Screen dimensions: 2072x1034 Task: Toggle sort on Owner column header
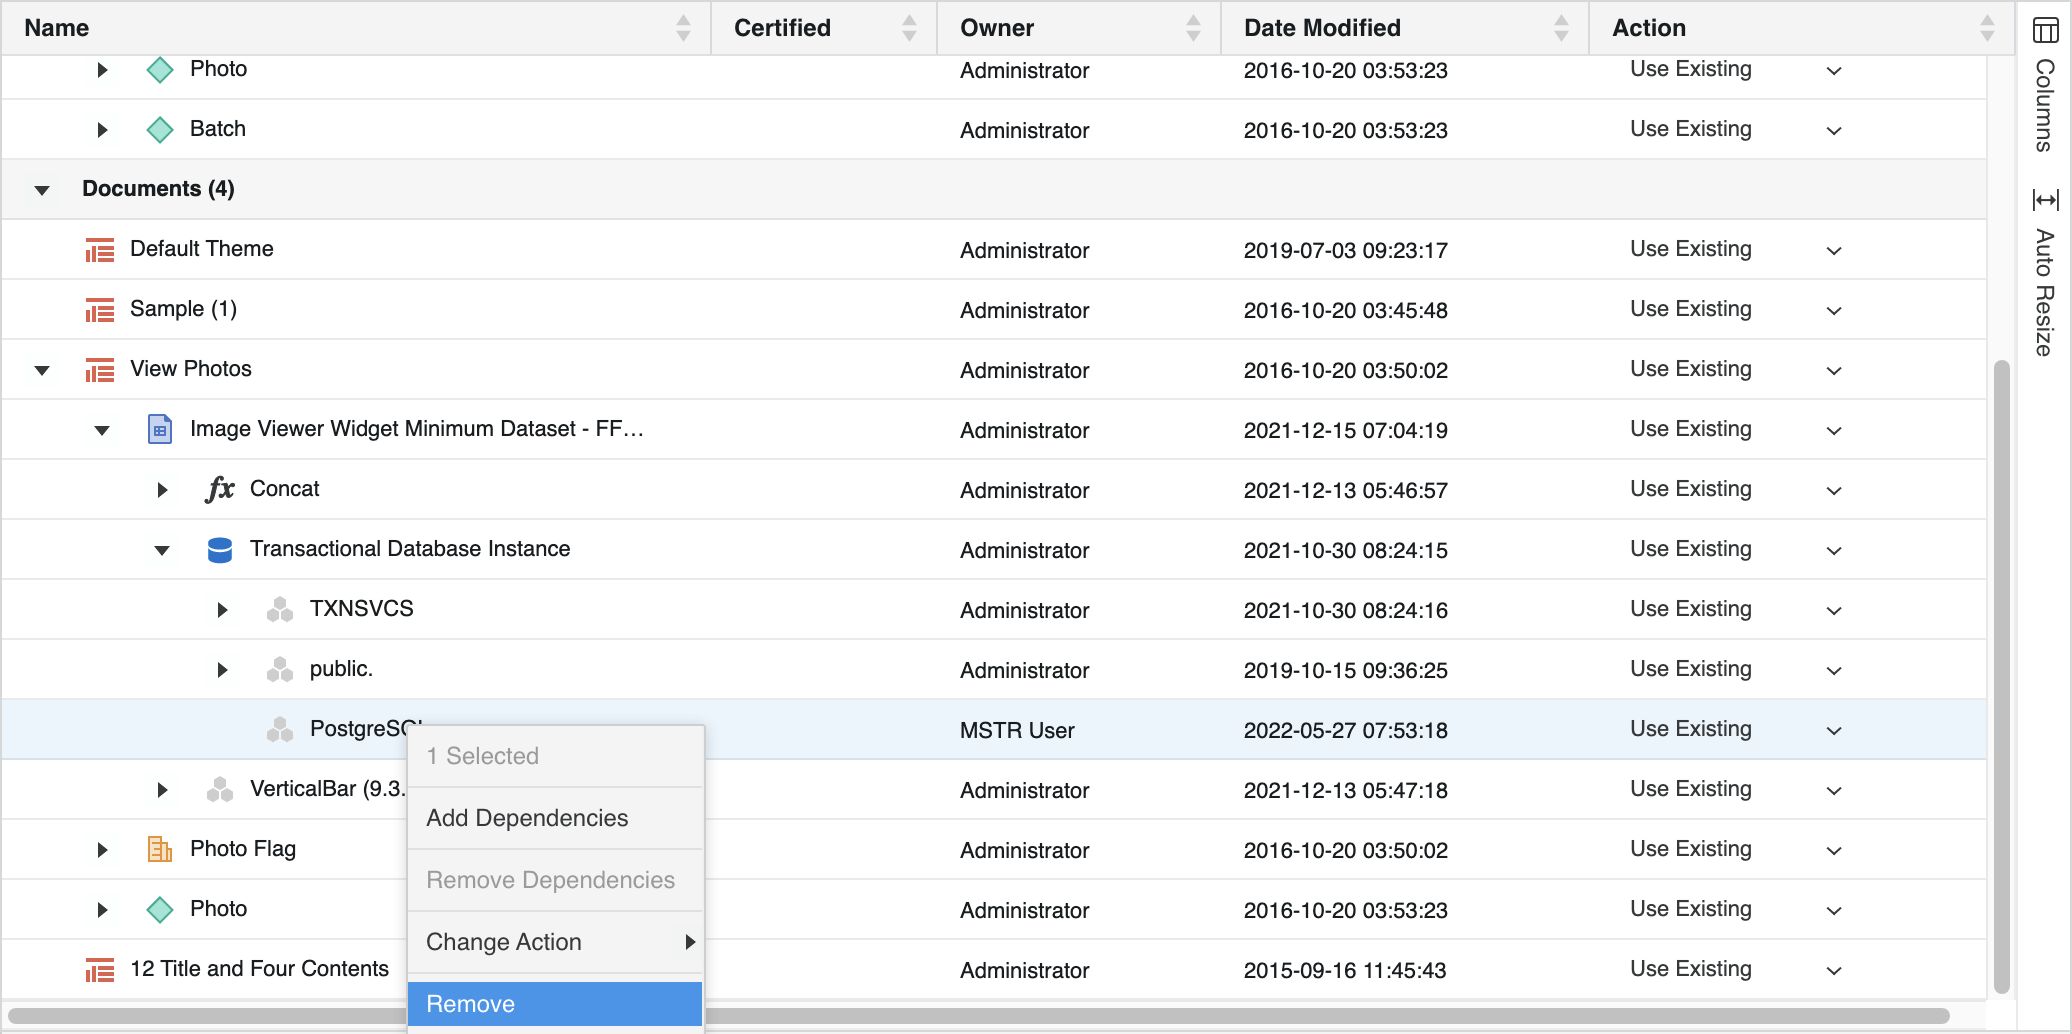pyautogui.click(x=996, y=28)
